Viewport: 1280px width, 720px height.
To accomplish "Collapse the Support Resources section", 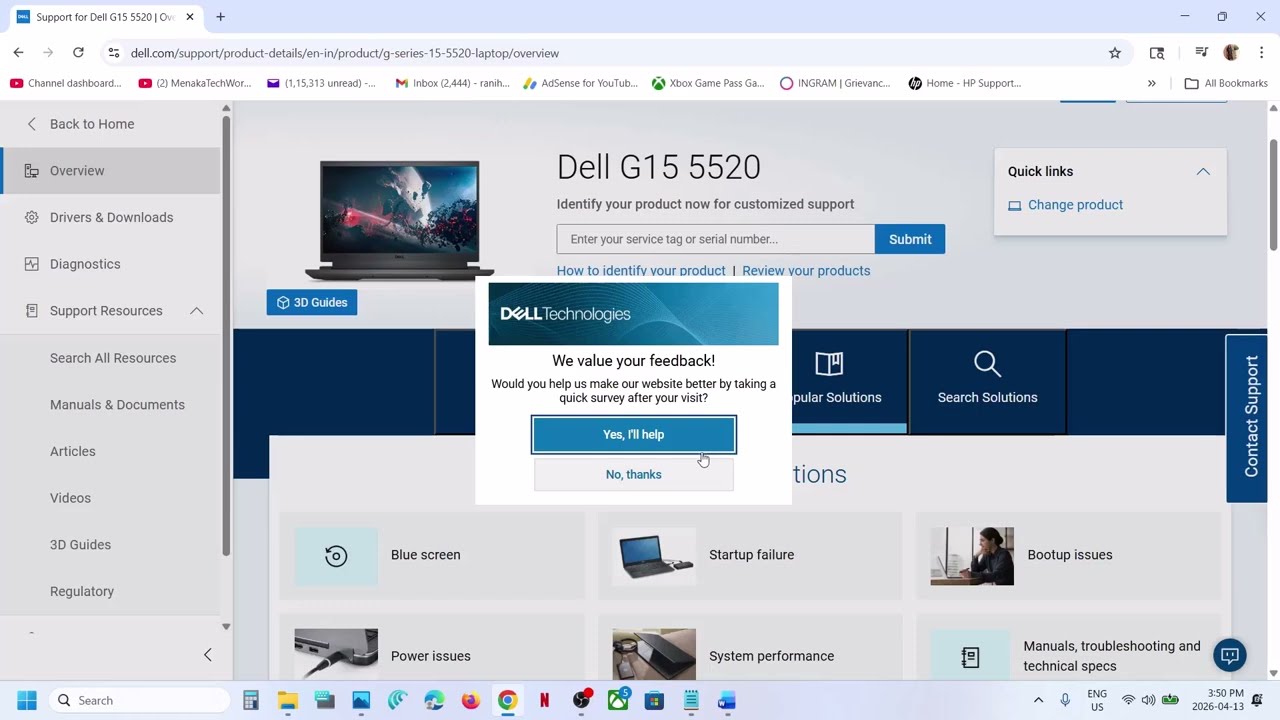I will pos(196,311).
